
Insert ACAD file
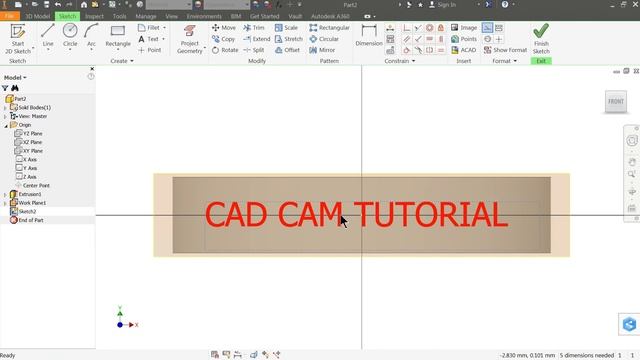point(464,50)
